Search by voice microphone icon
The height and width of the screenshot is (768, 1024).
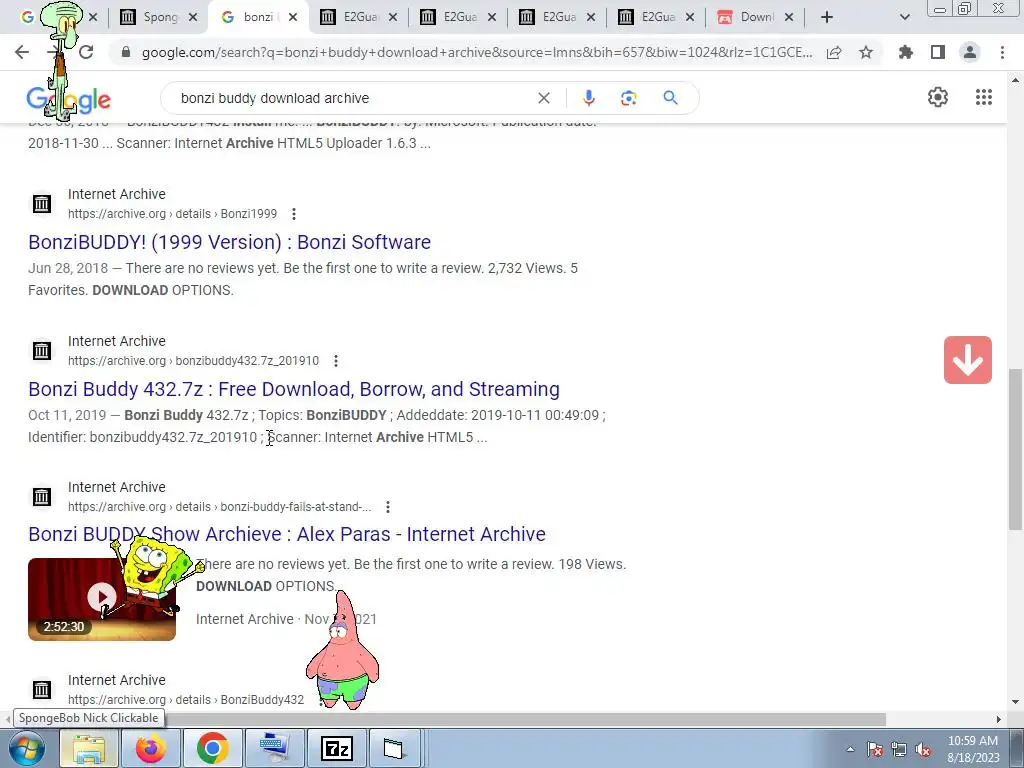point(588,98)
